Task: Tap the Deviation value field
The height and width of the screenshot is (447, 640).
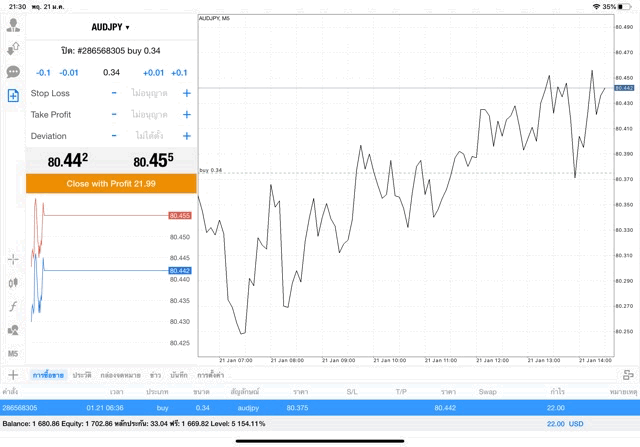Action: (x=149, y=136)
